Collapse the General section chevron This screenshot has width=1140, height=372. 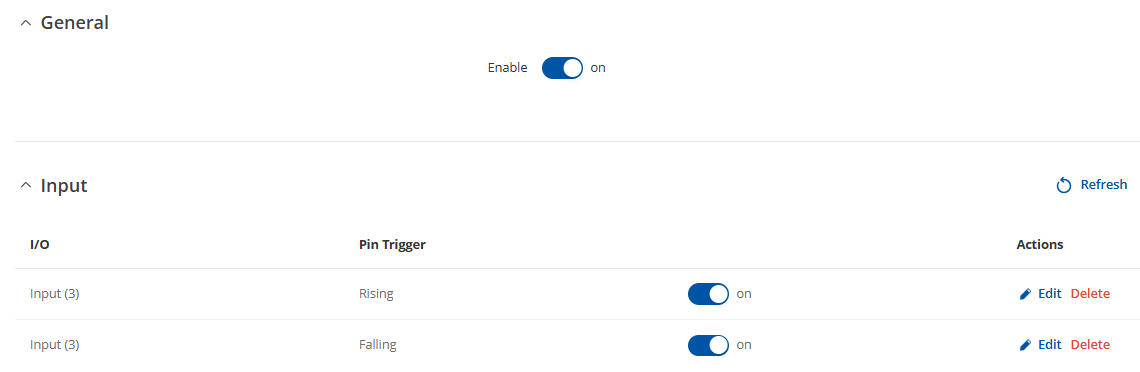coord(26,23)
